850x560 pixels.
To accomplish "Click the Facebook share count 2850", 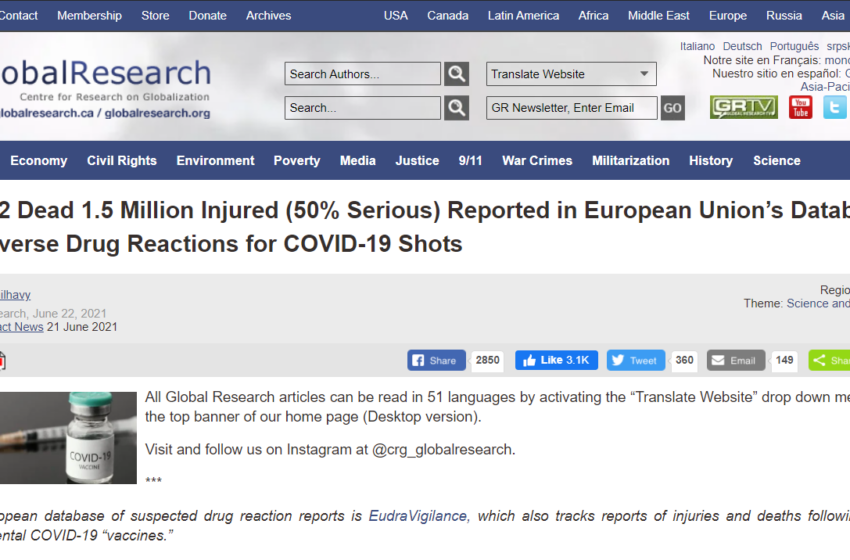I will (487, 361).
